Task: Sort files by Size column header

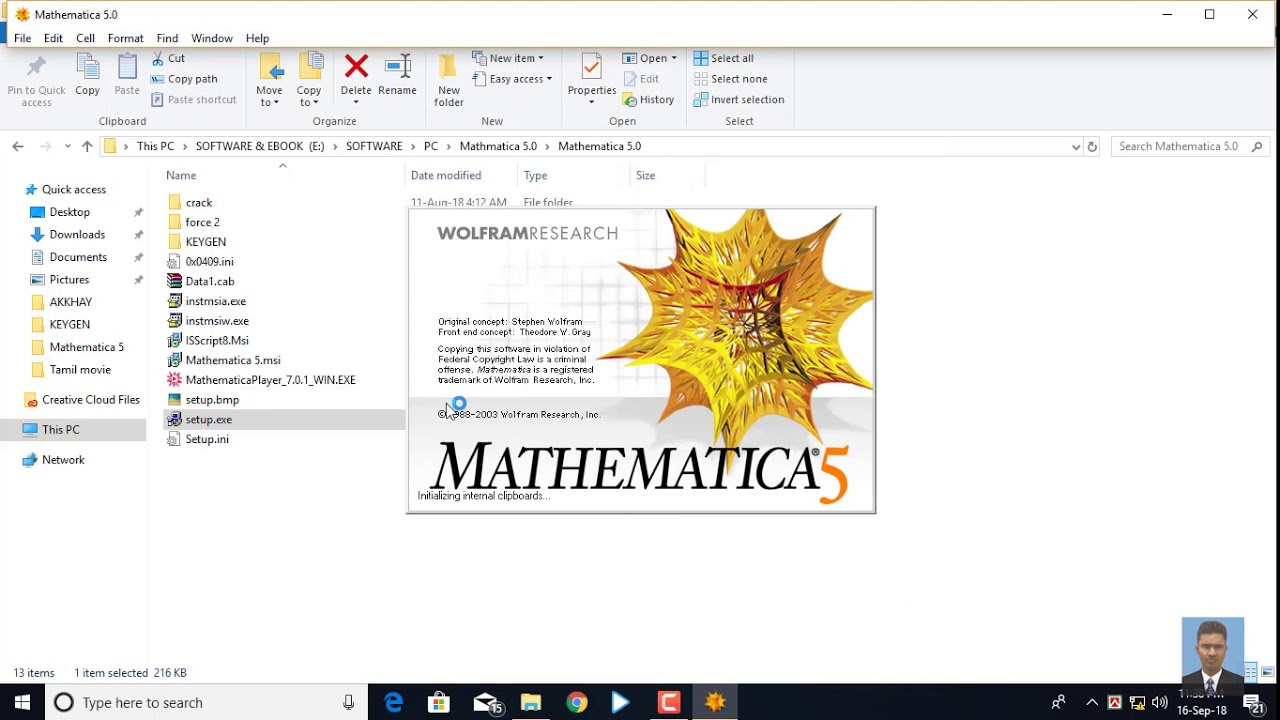Action: [646, 175]
